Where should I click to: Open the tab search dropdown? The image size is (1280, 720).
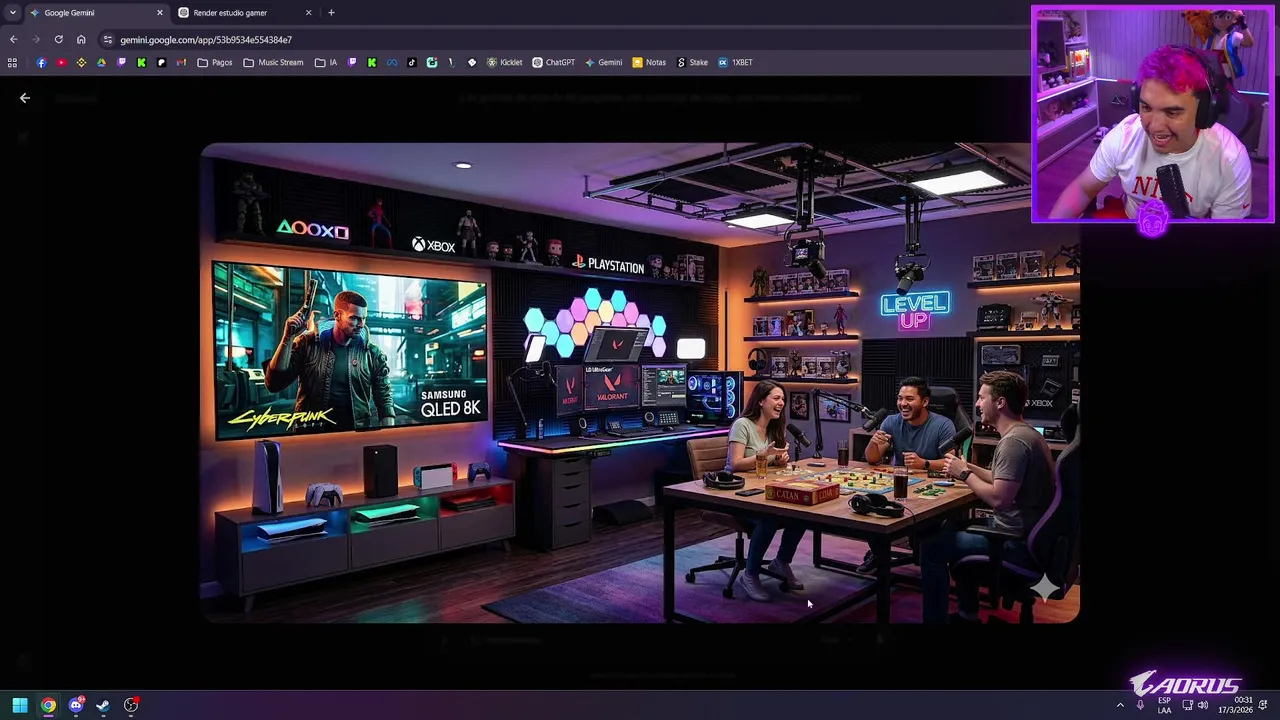[12, 13]
